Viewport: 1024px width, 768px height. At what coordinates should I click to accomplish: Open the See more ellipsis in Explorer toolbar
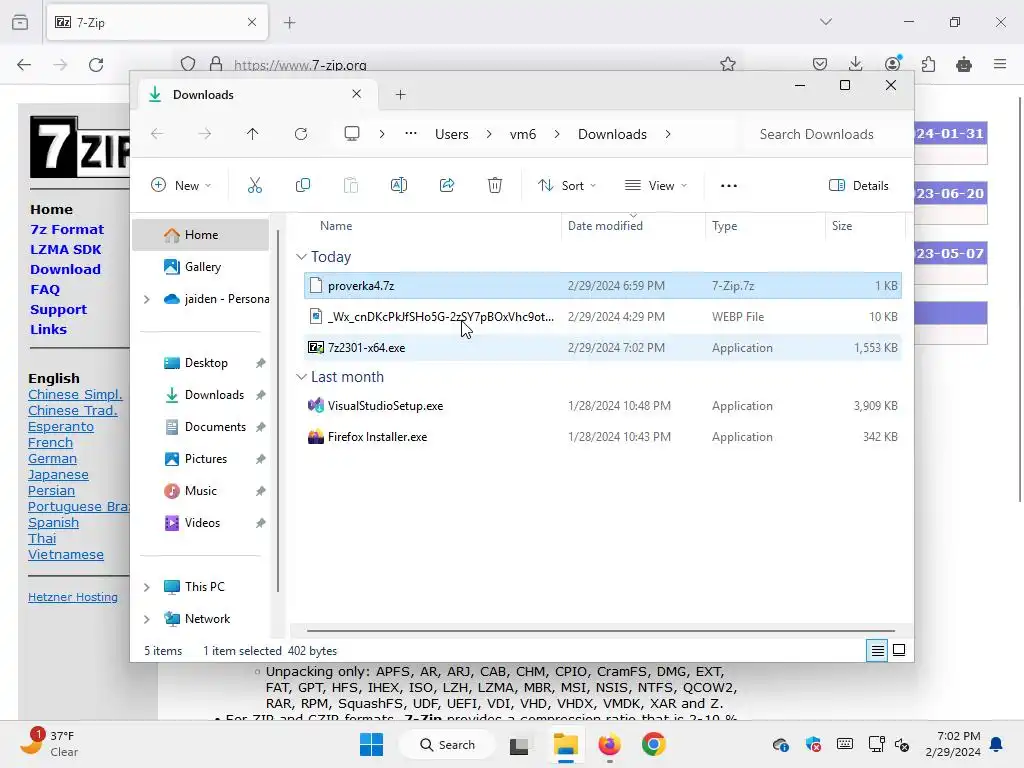[x=729, y=185]
